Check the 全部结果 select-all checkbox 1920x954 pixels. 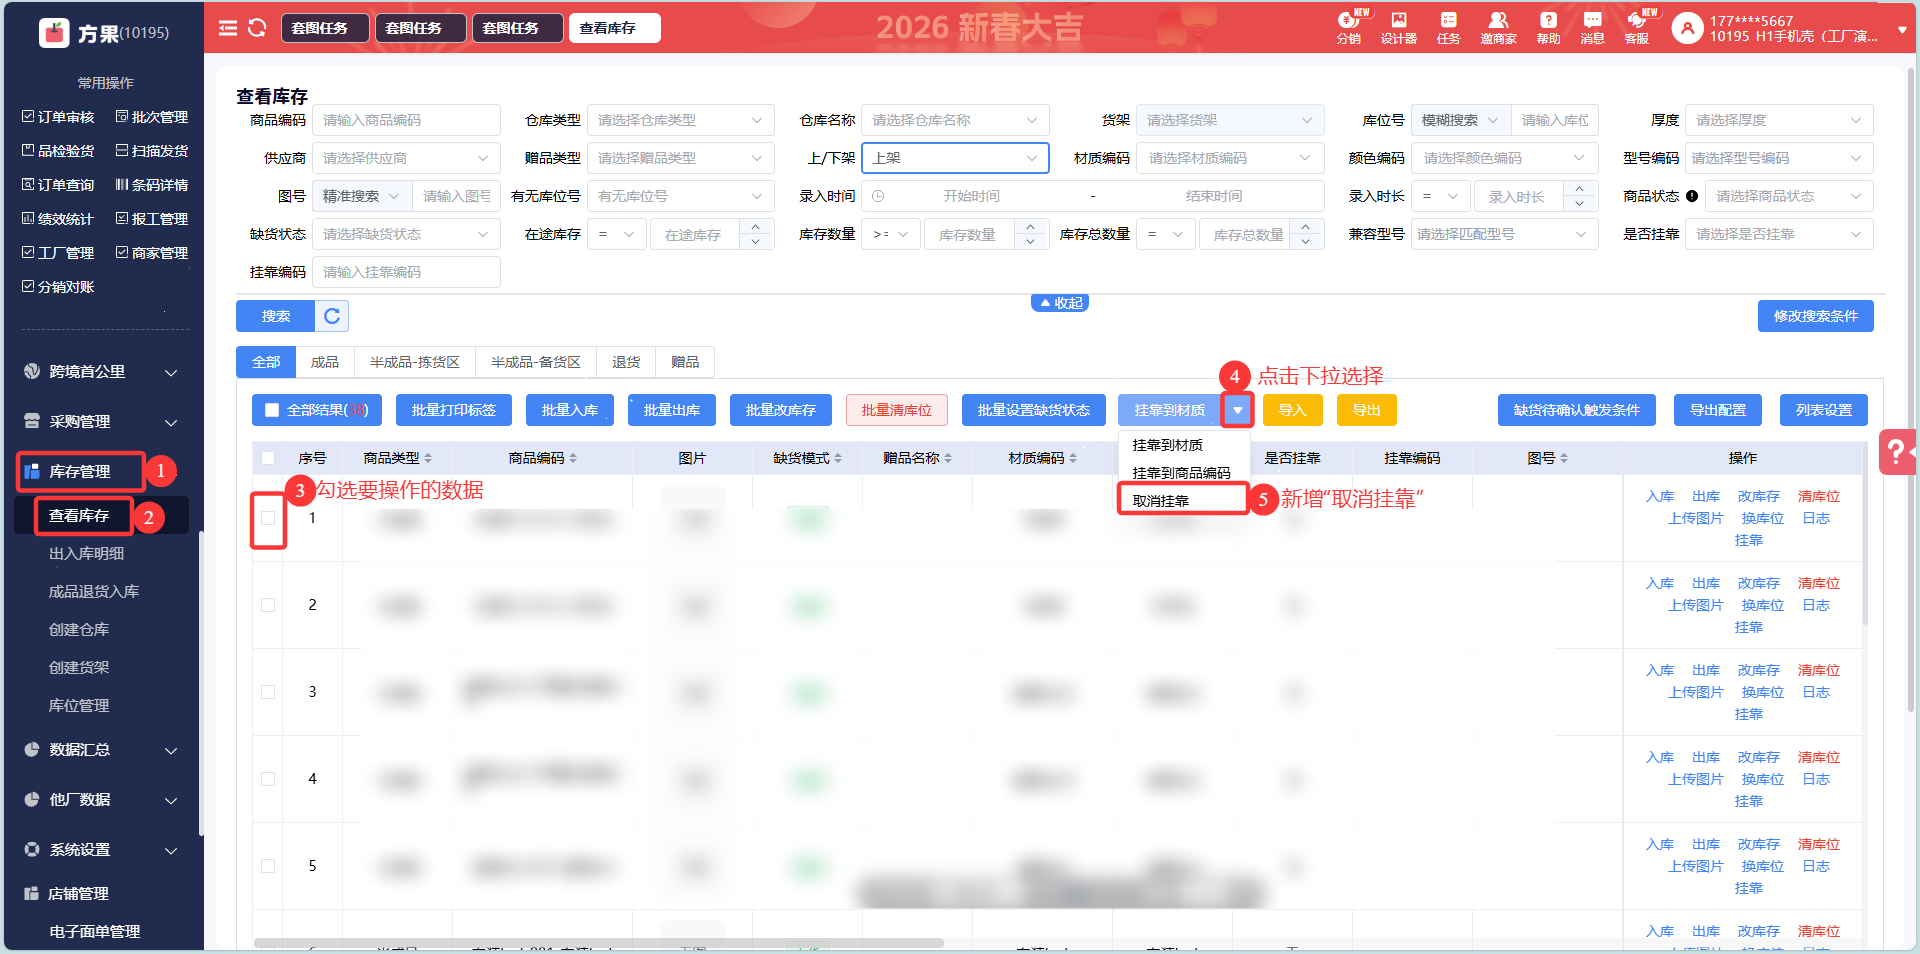coord(272,410)
